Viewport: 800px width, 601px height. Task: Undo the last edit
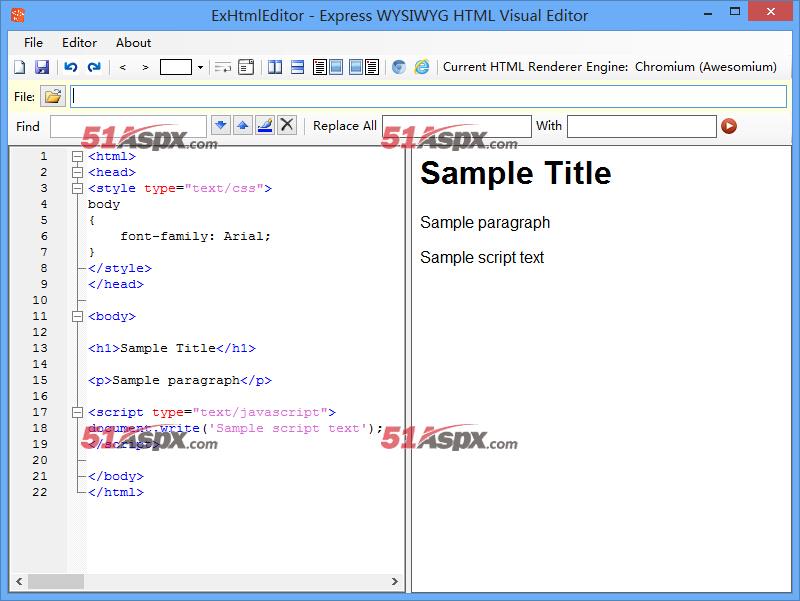[x=71, y=67]
